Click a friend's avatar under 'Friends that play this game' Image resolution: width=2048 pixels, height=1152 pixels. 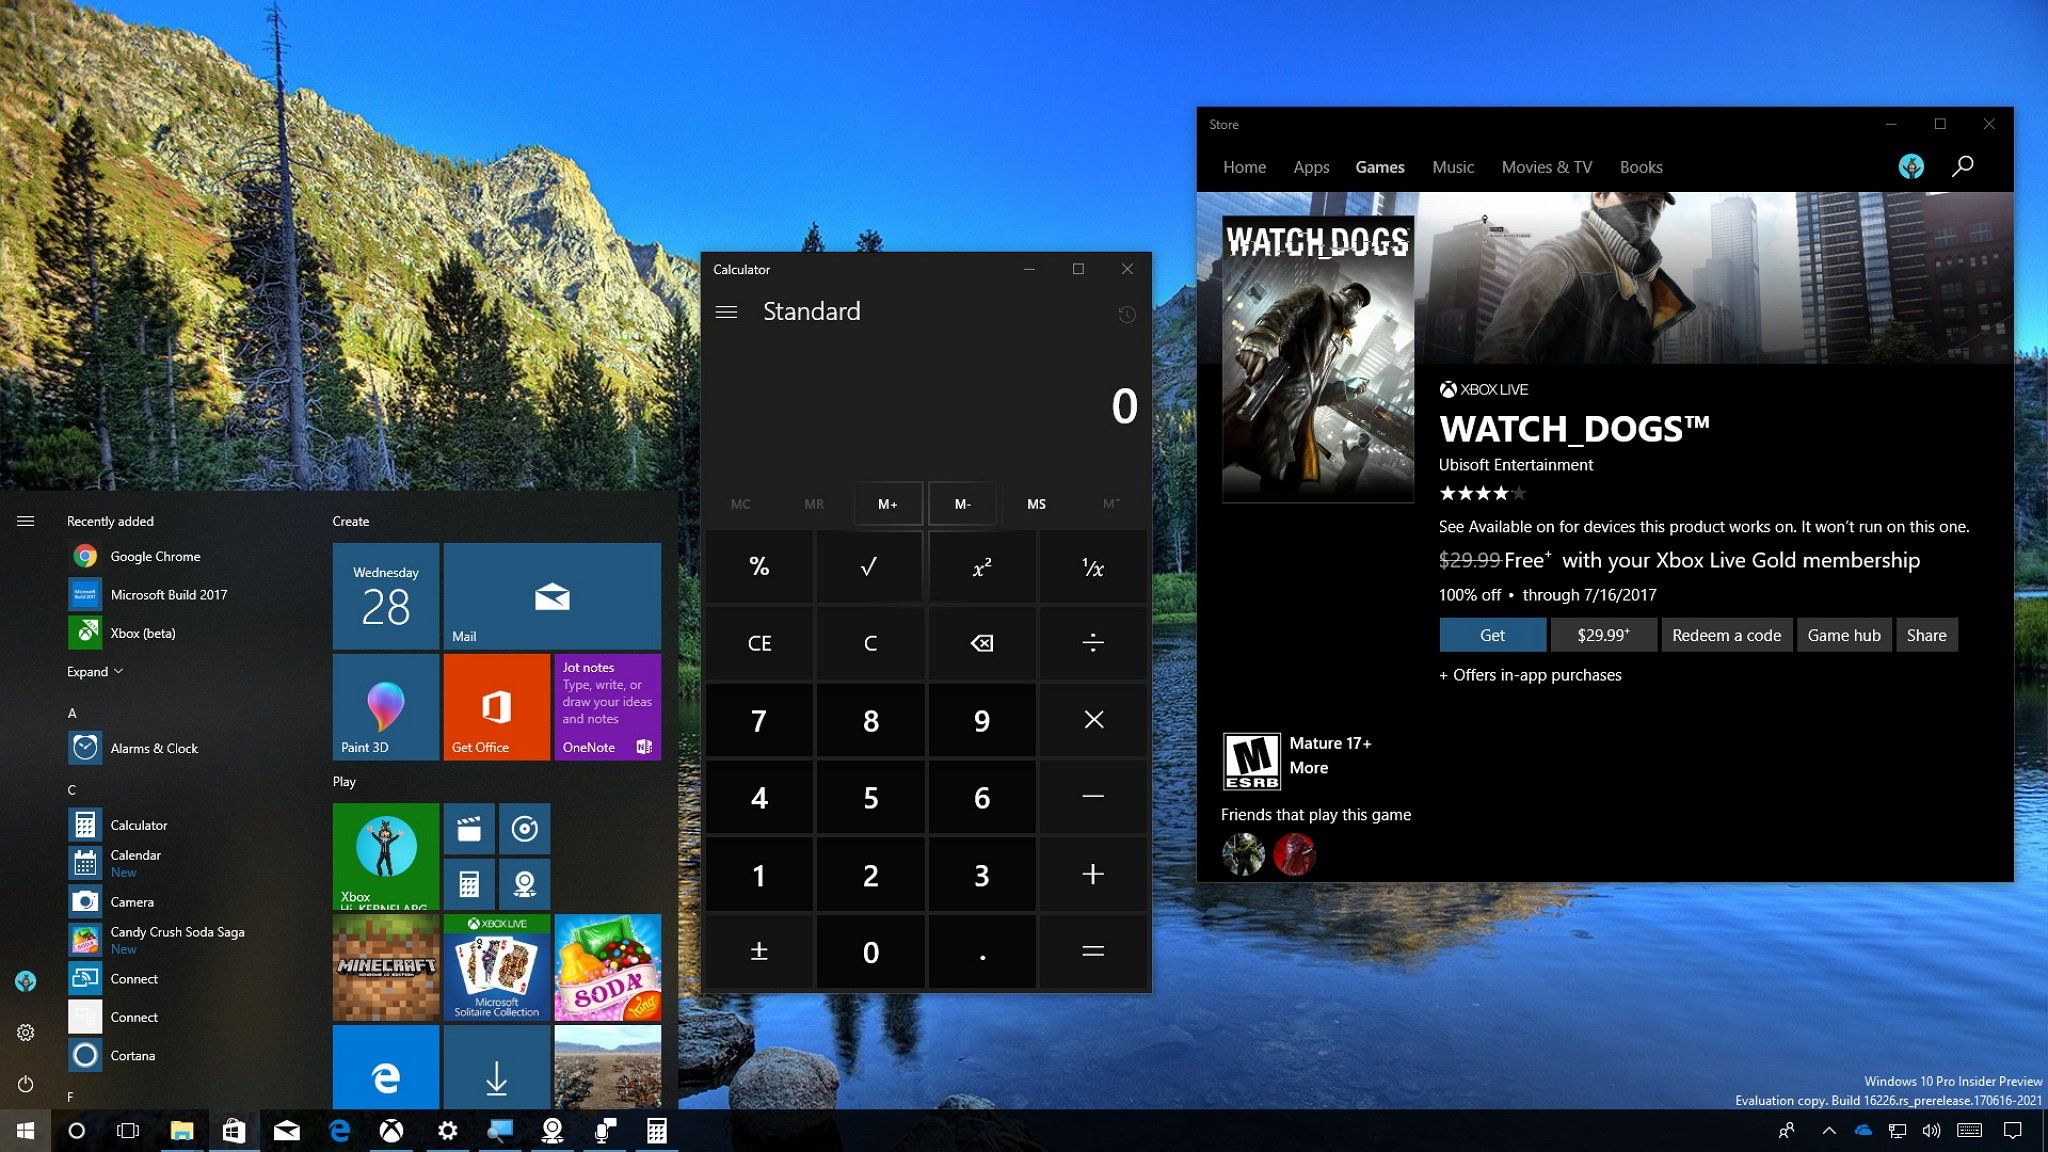pyautogui.click(x=1243, y=855)
